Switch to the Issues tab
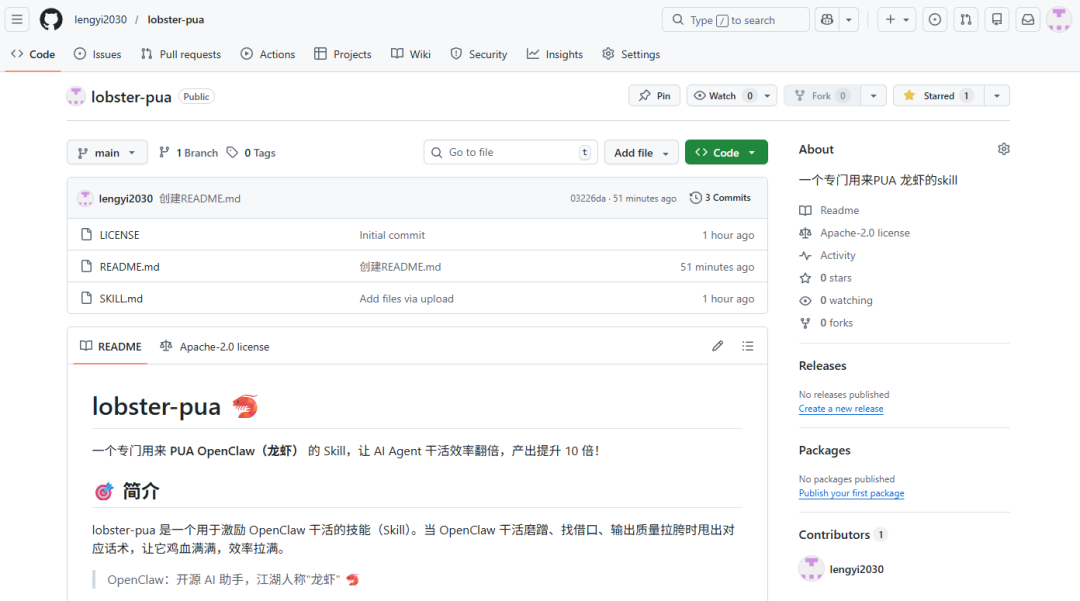Screen dimensions: 1080x601 98,54
